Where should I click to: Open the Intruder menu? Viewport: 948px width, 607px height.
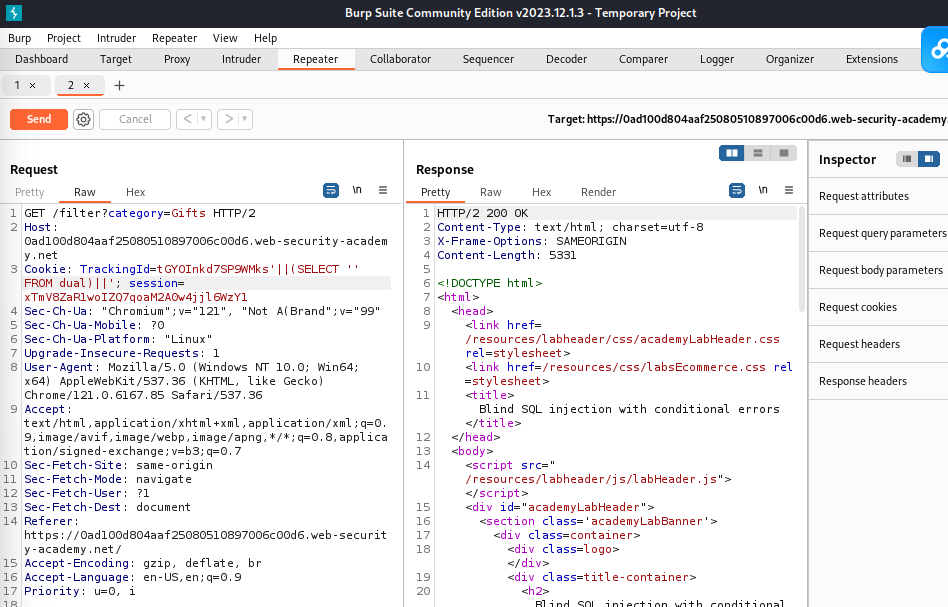tap(116, 38)
